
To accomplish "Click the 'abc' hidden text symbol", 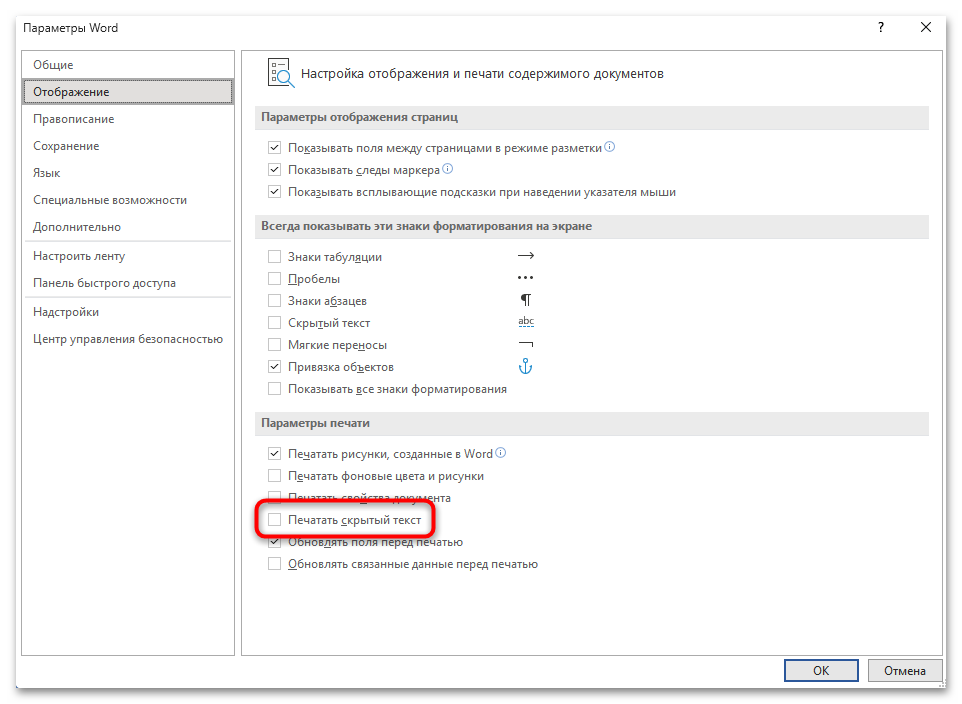I will (526, 322).
